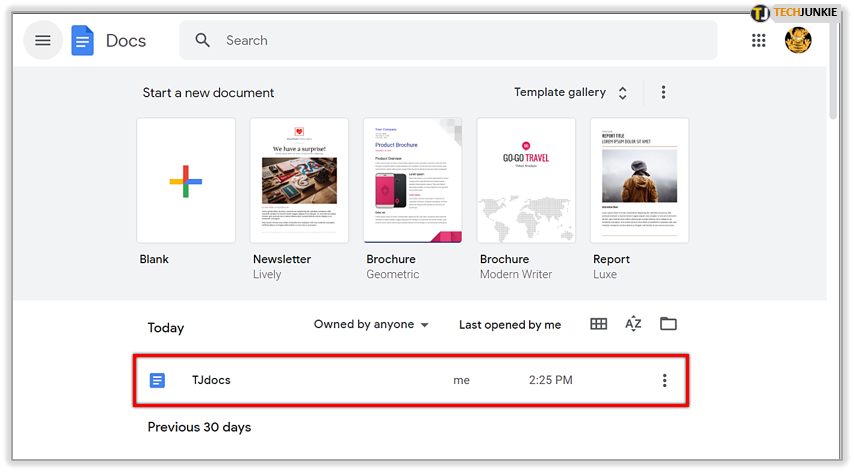Click the Previous 30 days heading
This screenshot has height=472, width=854.
199,427
